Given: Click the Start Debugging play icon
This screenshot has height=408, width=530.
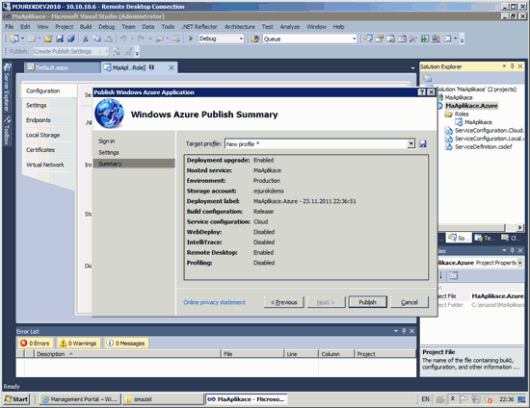Looking at the screenshot, I should (x=191, y=39).
